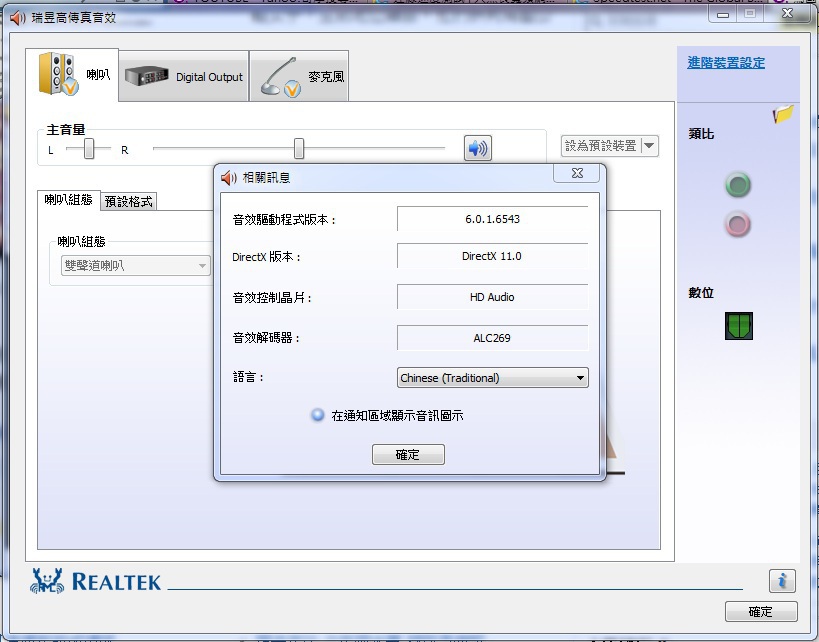Click 確定 in the 相關訊息 dialog
This screenshot has width=819, height=642.
(x=408, y=454)
